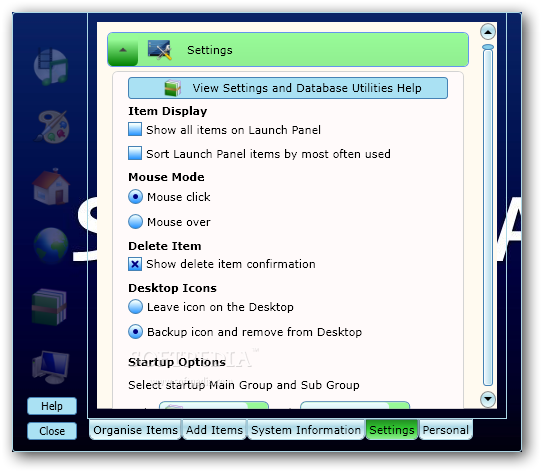The height and width of the screenshot is (472, 542).
Task: Enable Show all items on Launch Panel
Action: tap(135, 129)
